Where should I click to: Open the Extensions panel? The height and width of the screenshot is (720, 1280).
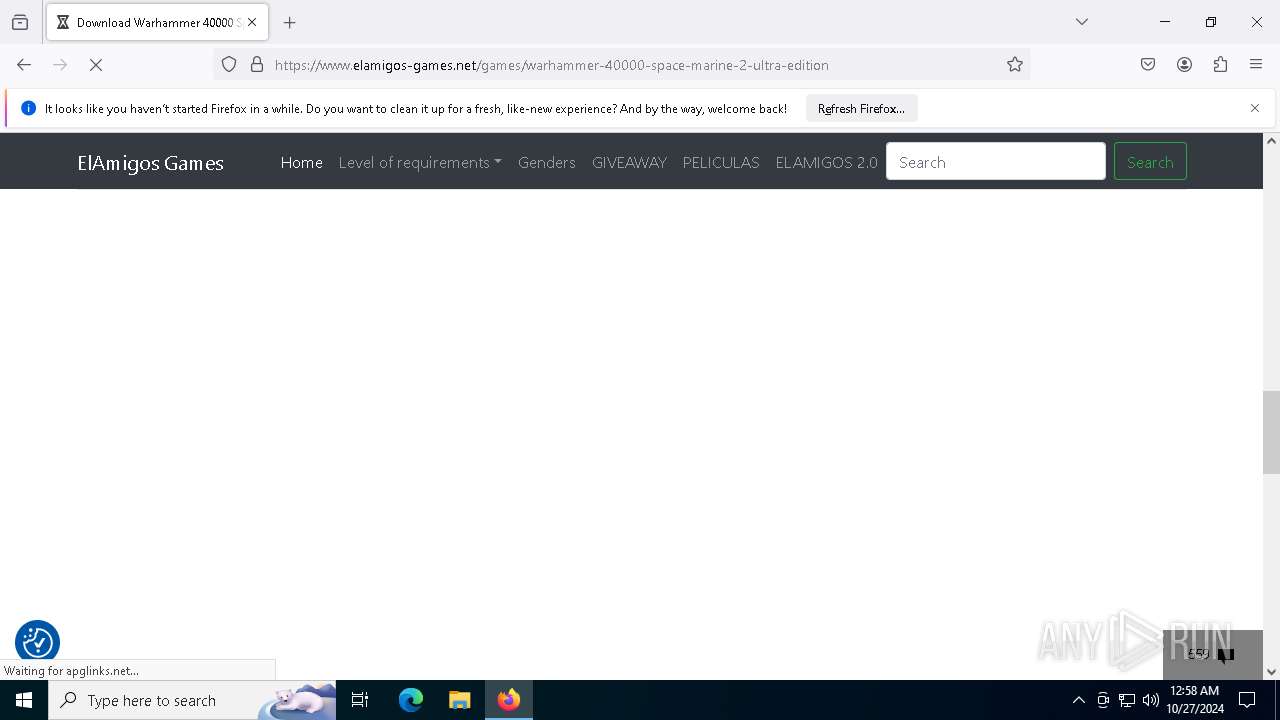(x=1220, y=64)
